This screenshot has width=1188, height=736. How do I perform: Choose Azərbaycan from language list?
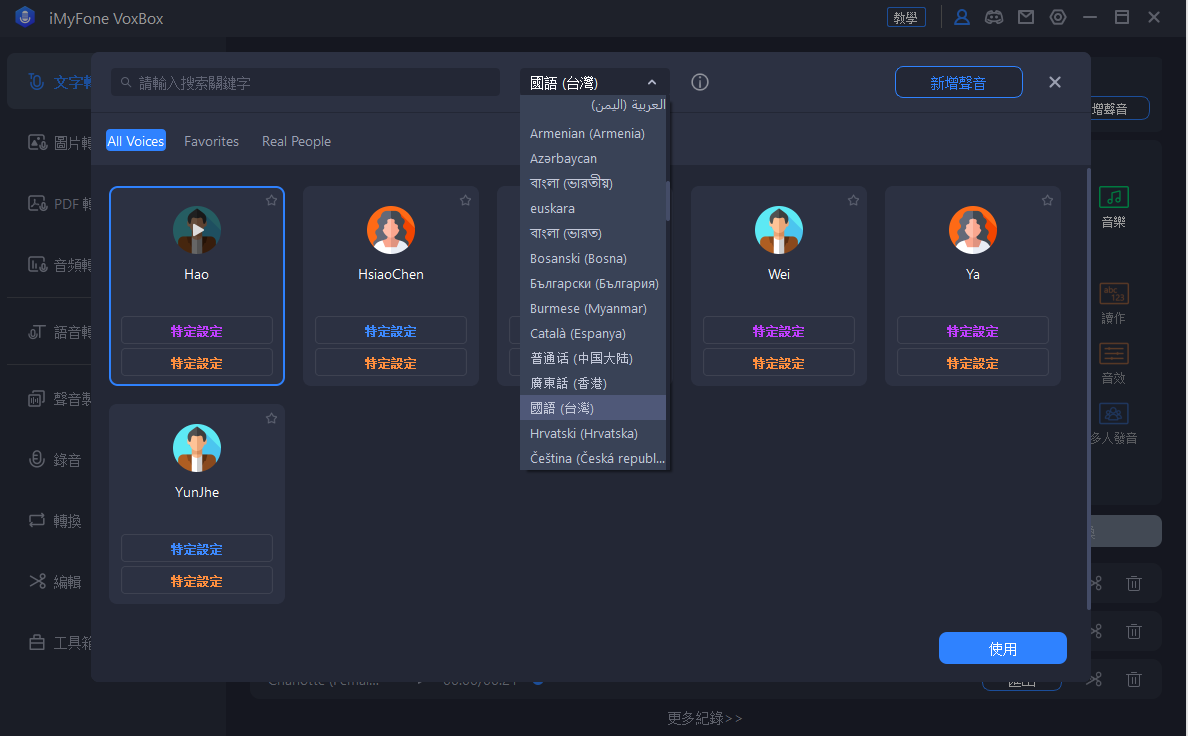coord(592,158)
